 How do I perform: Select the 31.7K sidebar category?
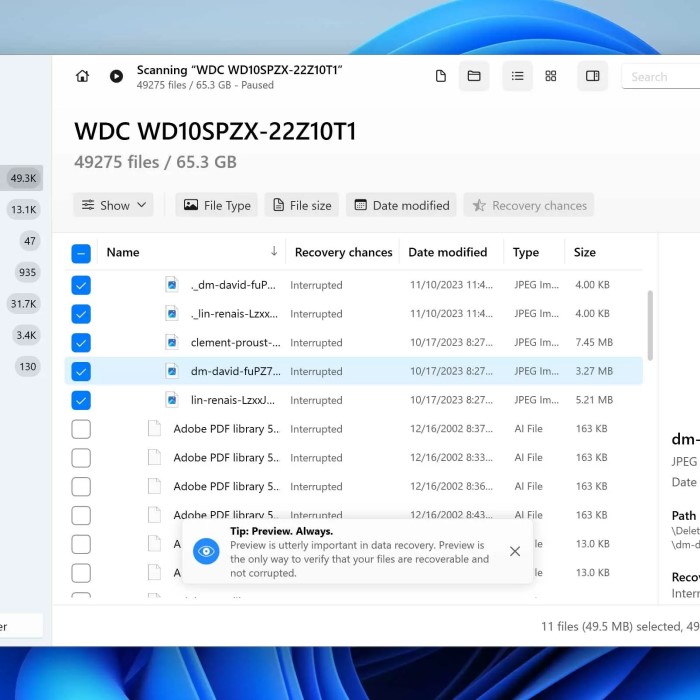(23, 304)
